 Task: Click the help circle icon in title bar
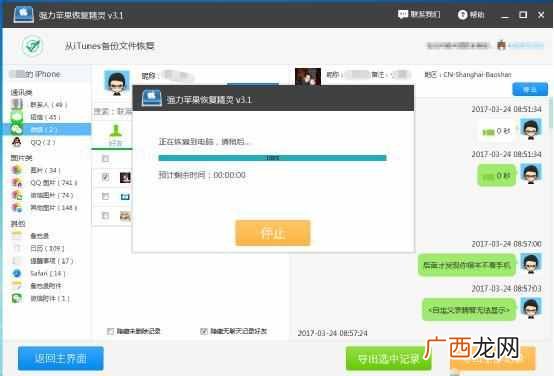pyautogui.click(x=462, y=14)
